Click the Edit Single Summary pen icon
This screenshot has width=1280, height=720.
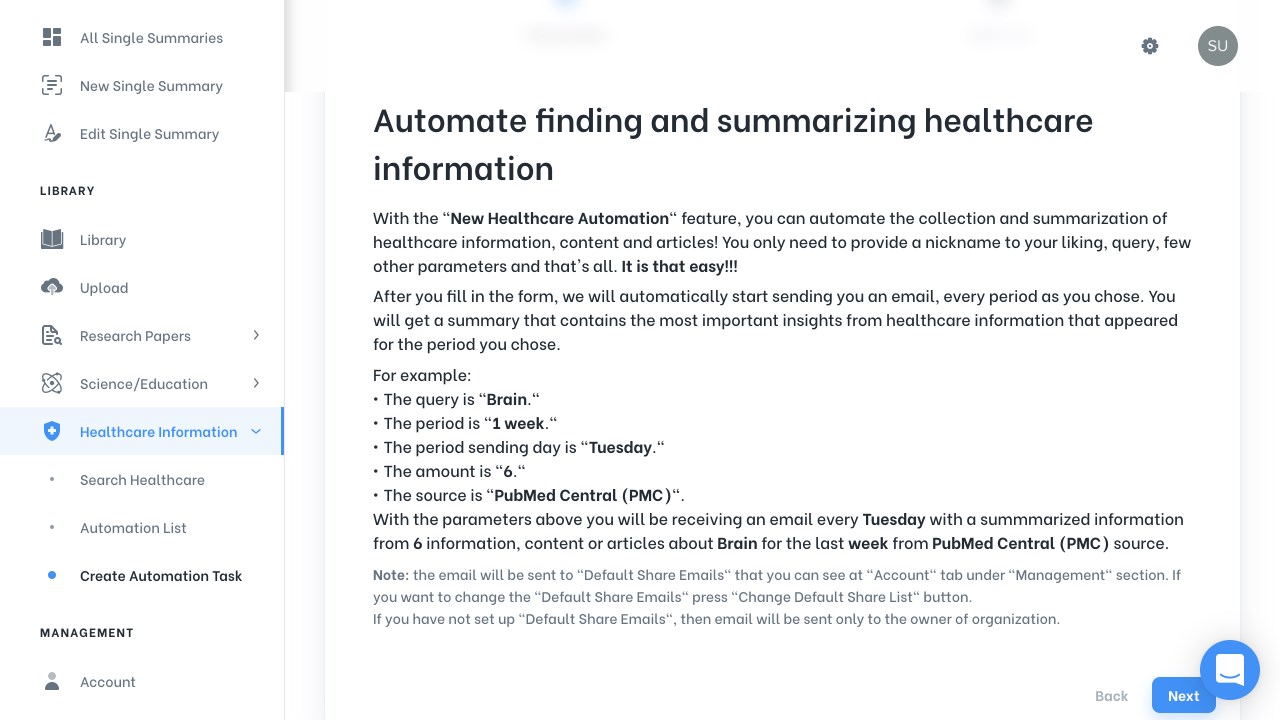pos(52,134)
